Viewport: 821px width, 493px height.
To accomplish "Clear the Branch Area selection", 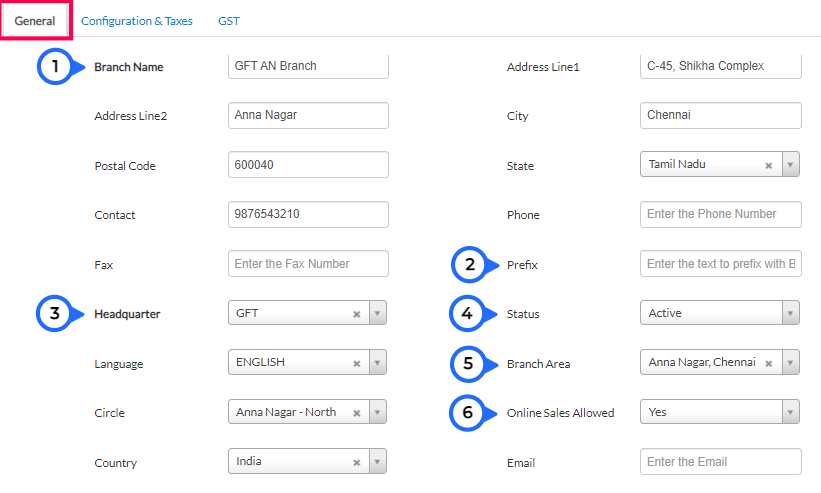I will click(768, 364).
